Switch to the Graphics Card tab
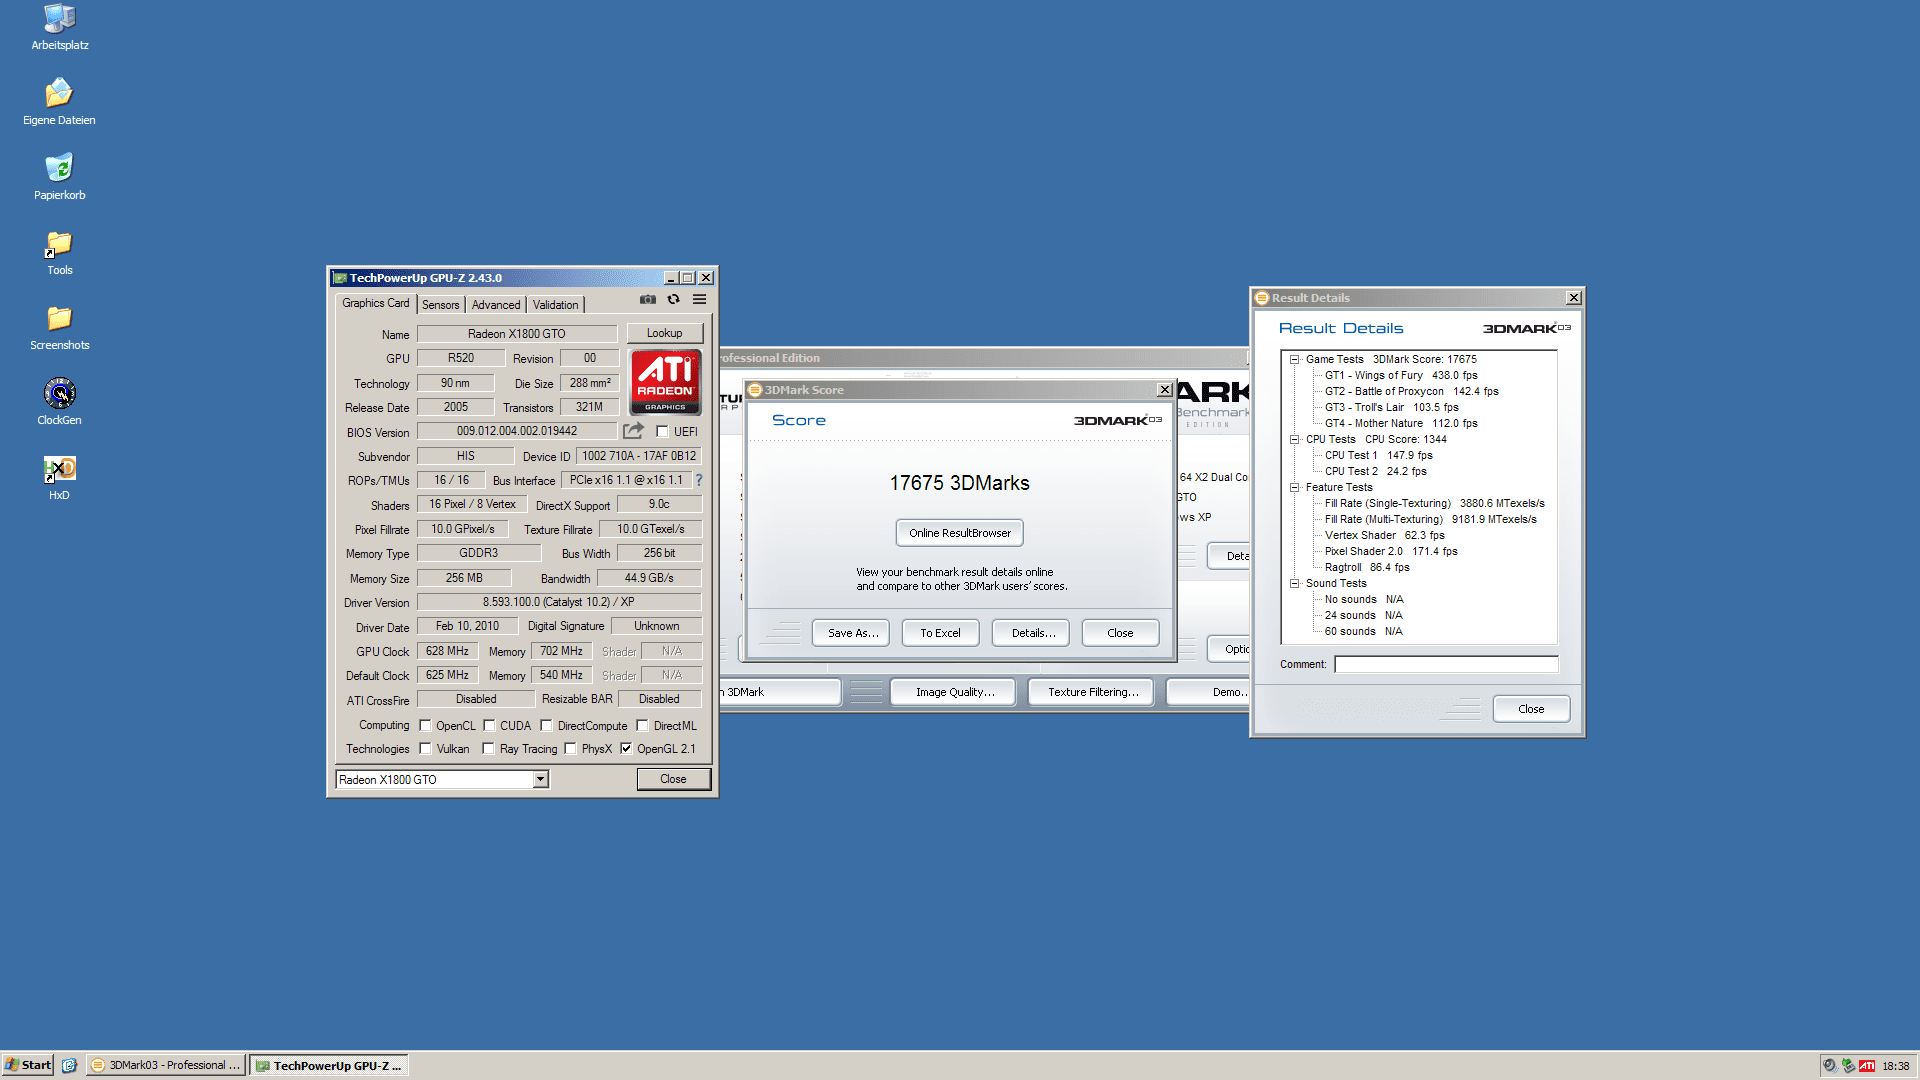1920x1080 pixels. coord(375,303)
